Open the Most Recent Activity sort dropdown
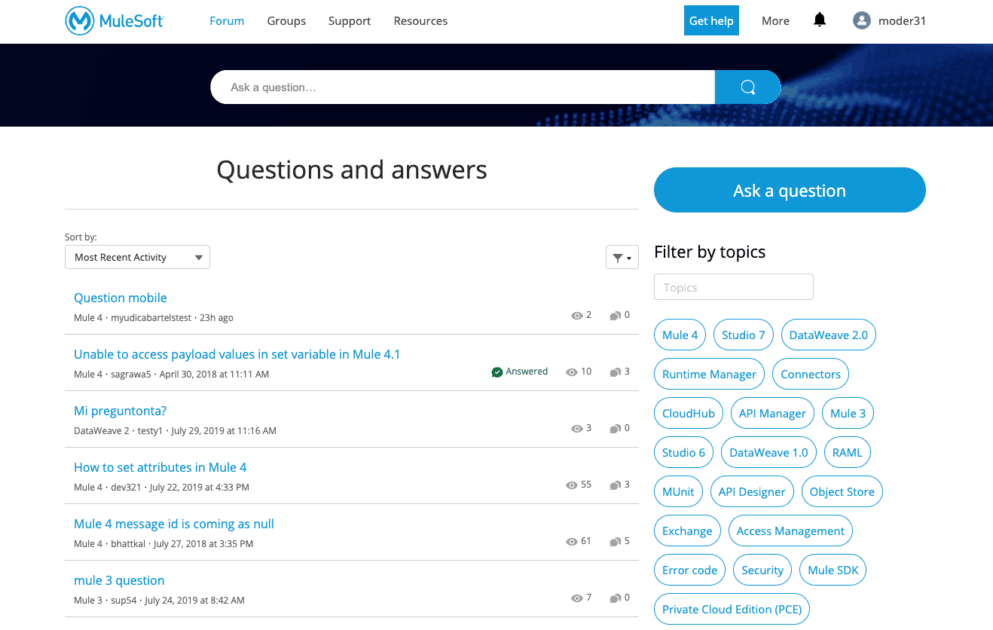993x630 pixels. [136, 257]
